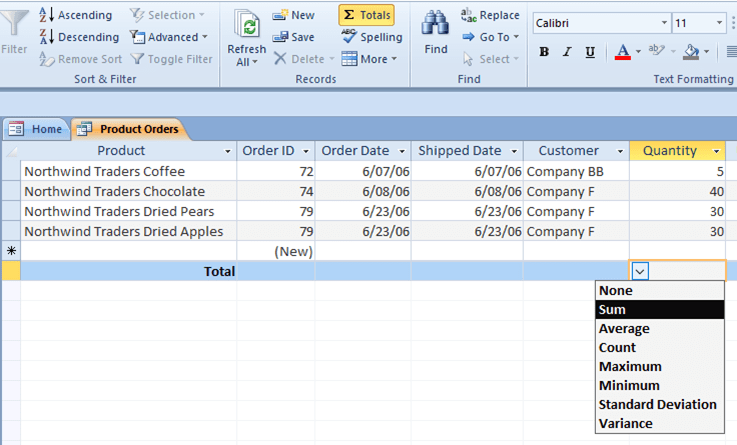Click Remove Sort
The width and height of the screenshot is (737, 445).
(x=80, y=59)
